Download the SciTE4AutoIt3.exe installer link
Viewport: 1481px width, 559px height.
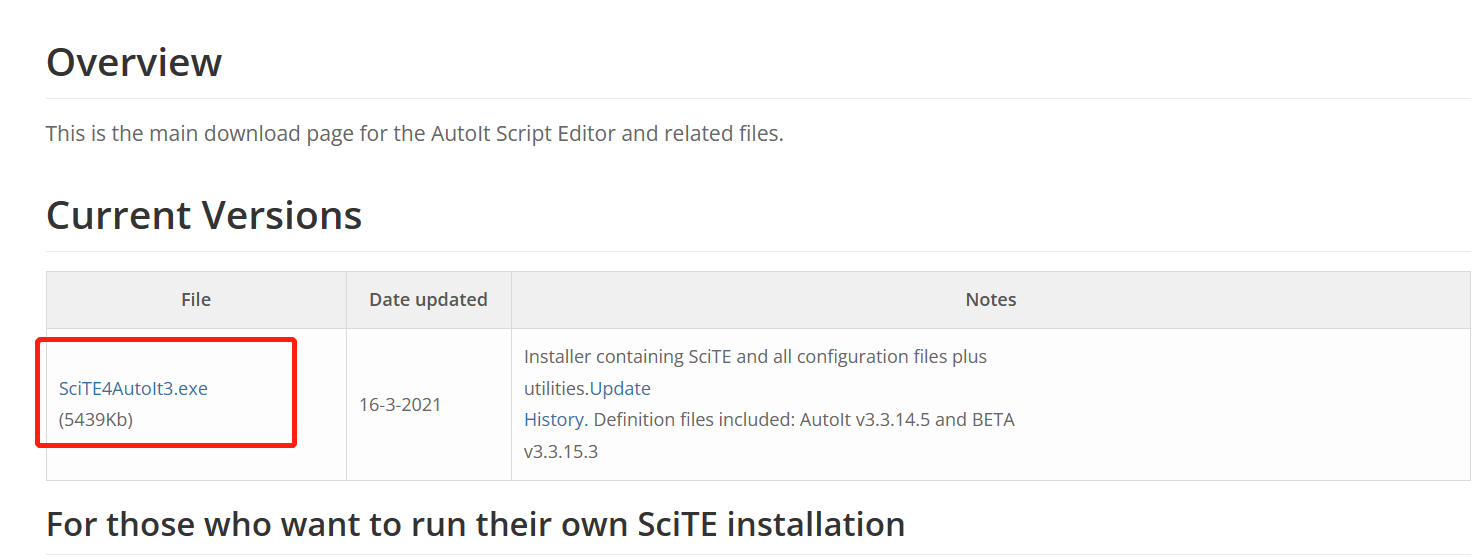click(x=133, y=388)
